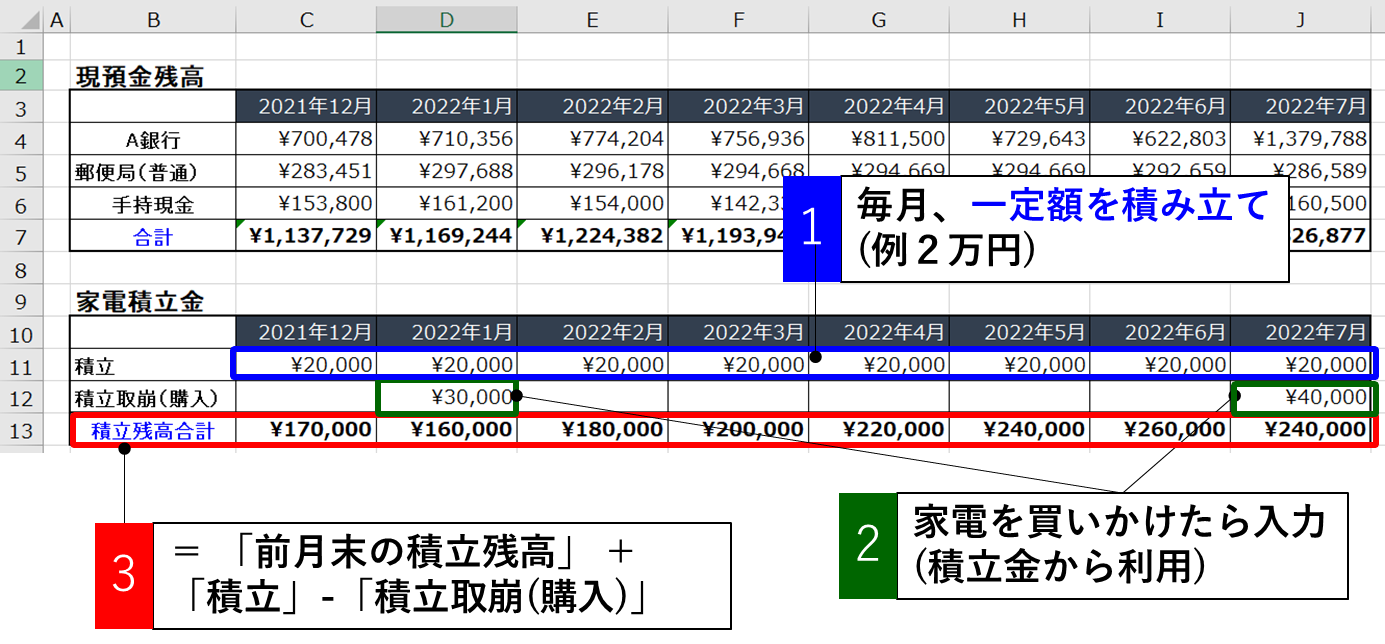Select column B header
This screenshot has width=1385, height=644.
pyautogui.click(x=153, y=19)
